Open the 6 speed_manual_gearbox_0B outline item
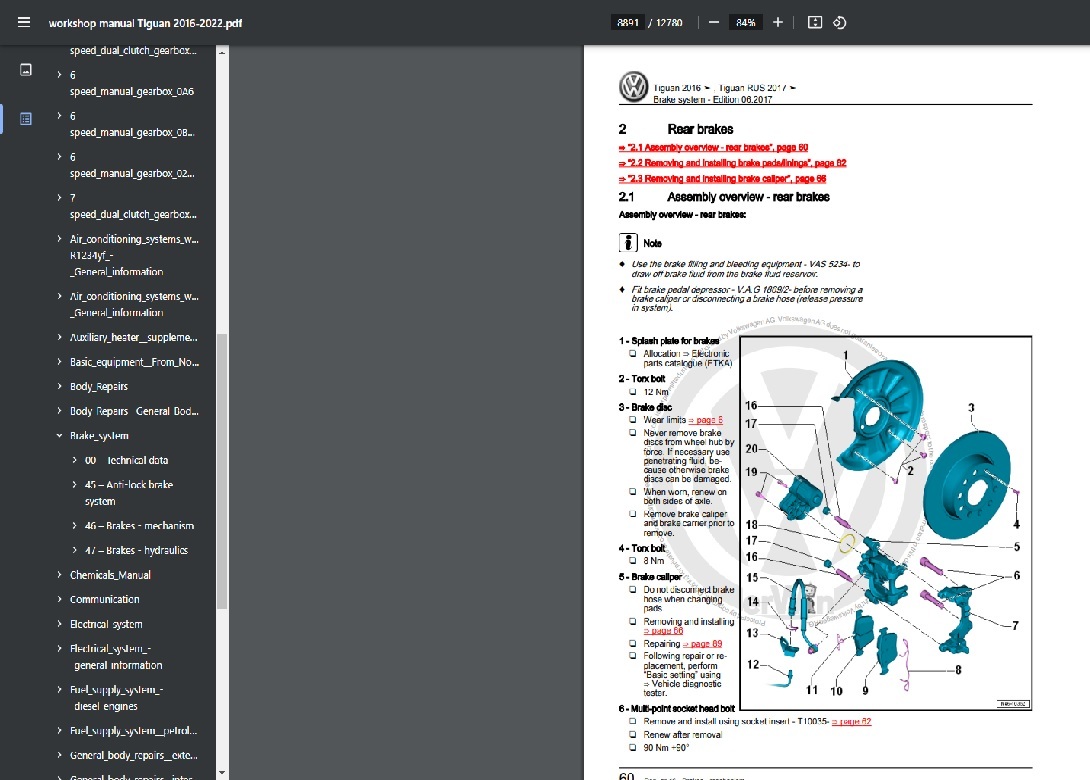Viewport: 1090px width, 780px height. (x=132, y=124)
